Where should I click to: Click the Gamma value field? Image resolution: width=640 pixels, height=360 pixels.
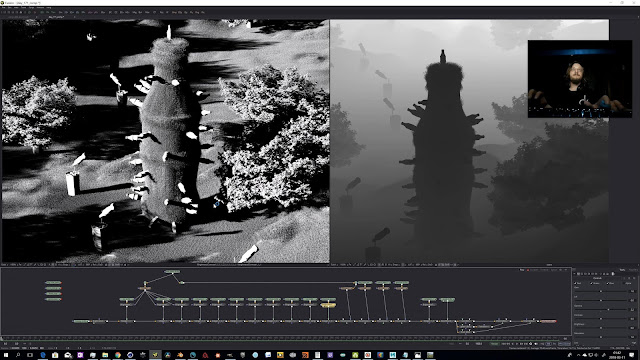coord(632,309)
